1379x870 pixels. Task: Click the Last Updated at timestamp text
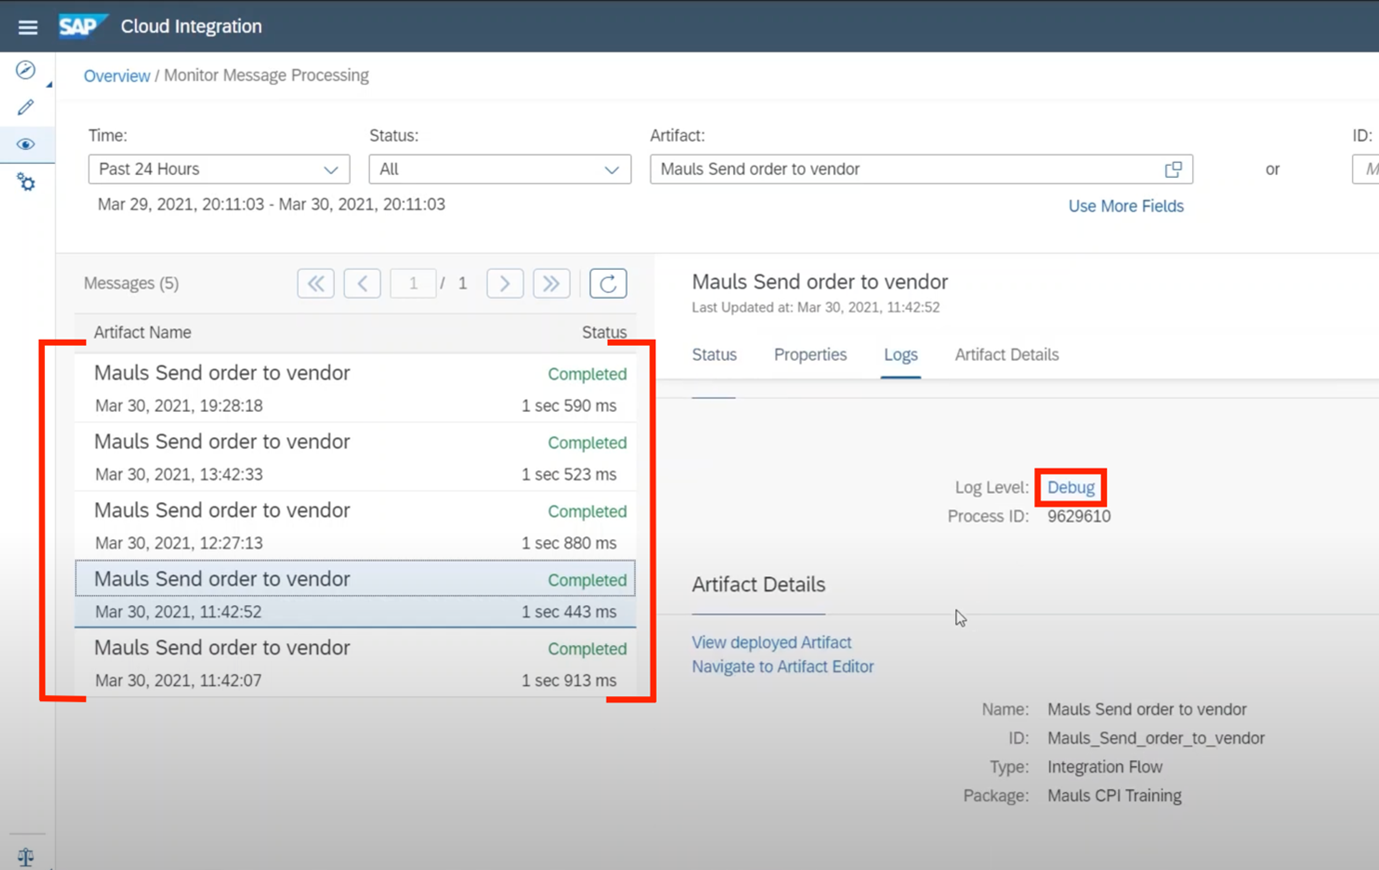point(816,308)
